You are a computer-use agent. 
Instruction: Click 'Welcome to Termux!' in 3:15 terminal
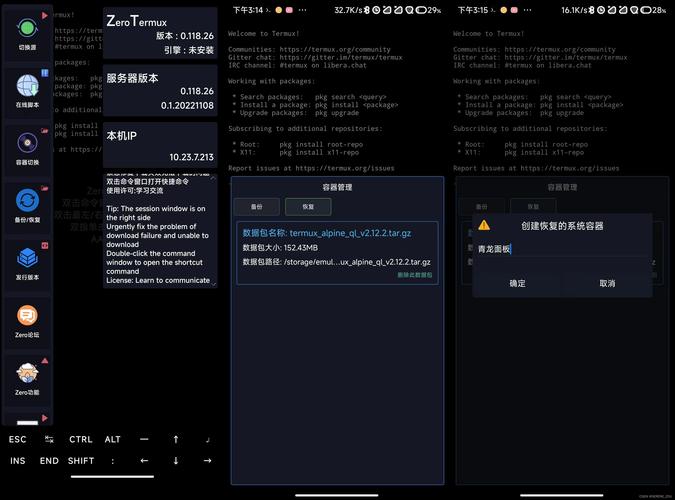pyautogui.click(x=489, y=34)
